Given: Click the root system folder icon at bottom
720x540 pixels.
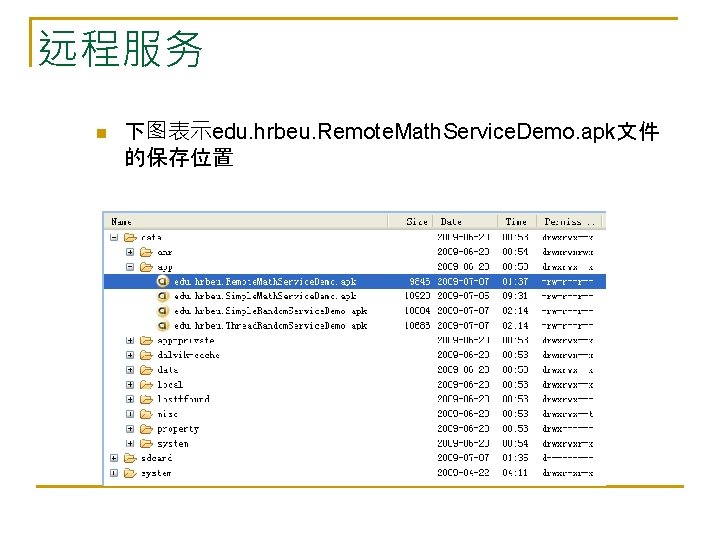Looking at the screenshot, I should [x=130, y=472].
